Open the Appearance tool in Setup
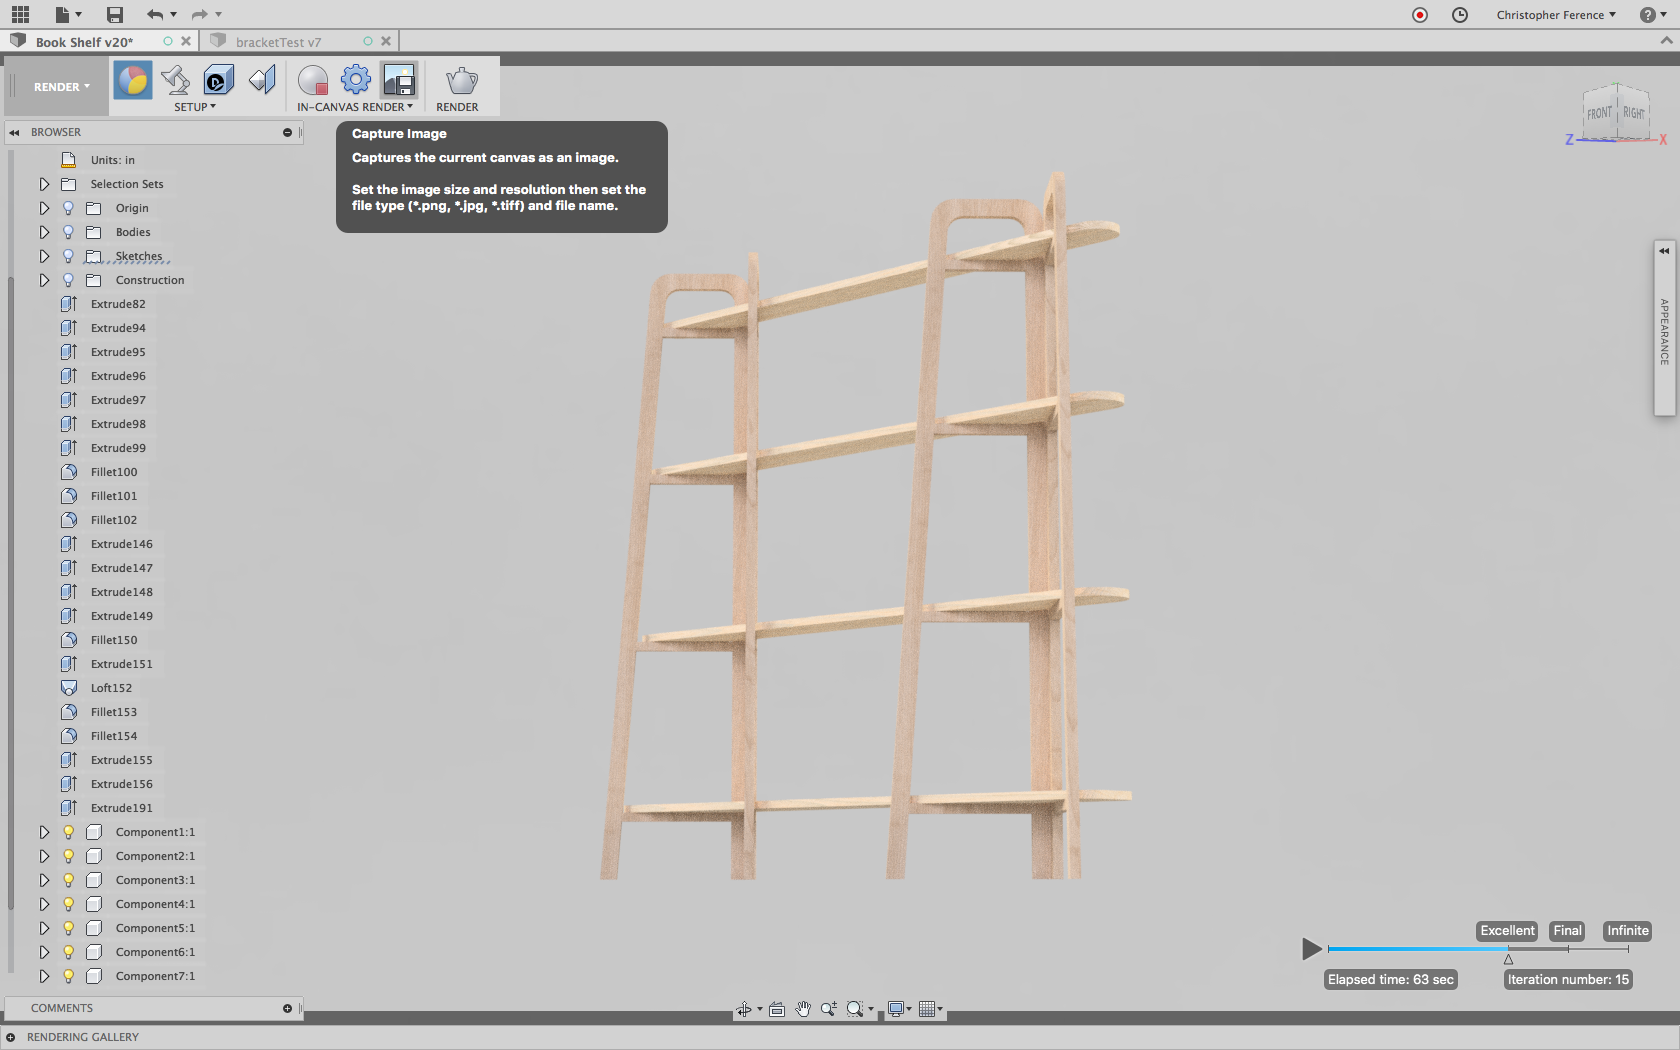 [133, 80]
